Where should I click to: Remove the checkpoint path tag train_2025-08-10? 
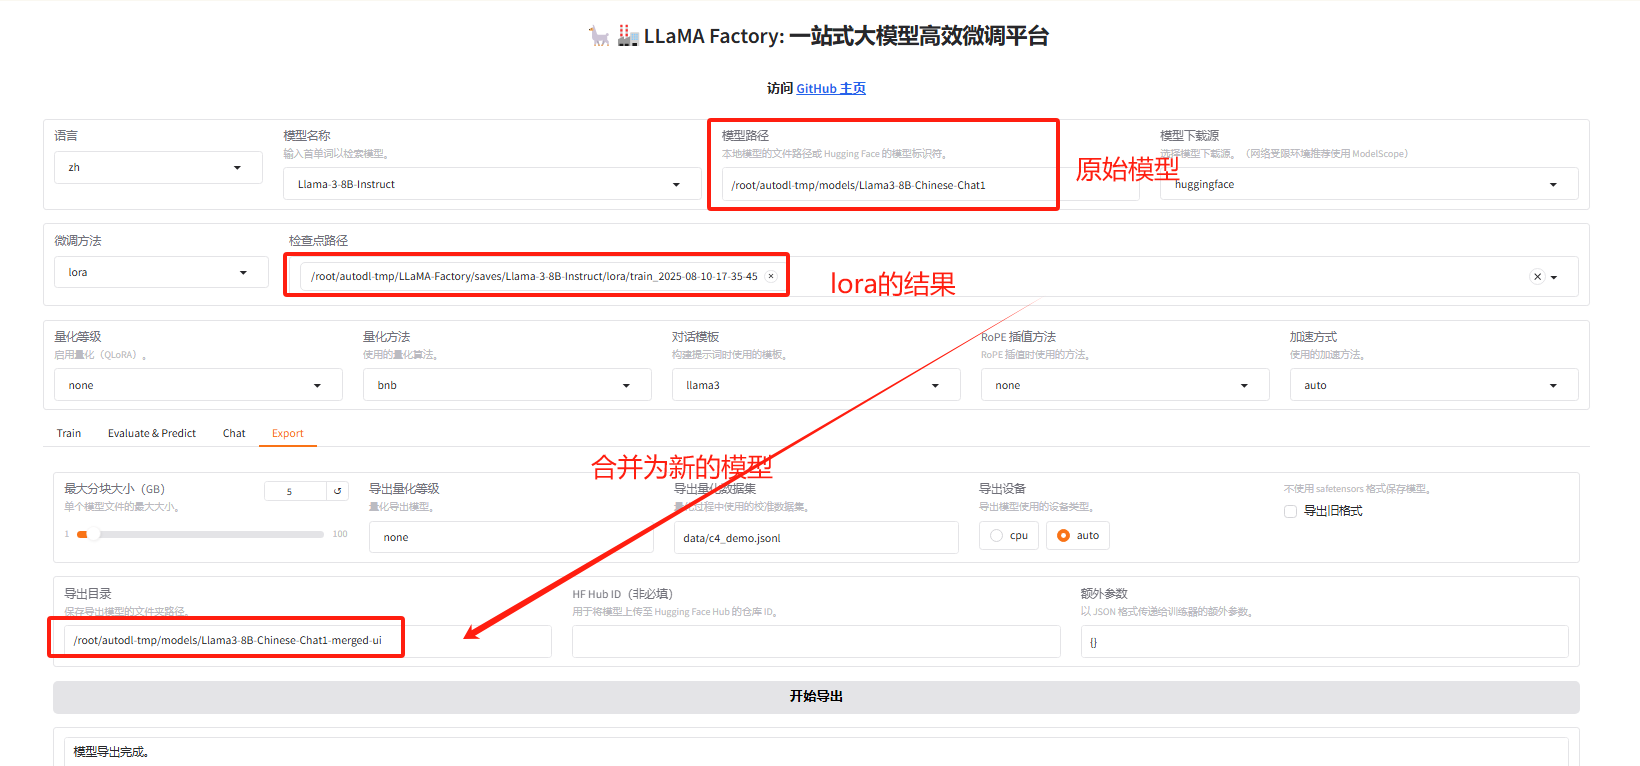tap(771, 276)
